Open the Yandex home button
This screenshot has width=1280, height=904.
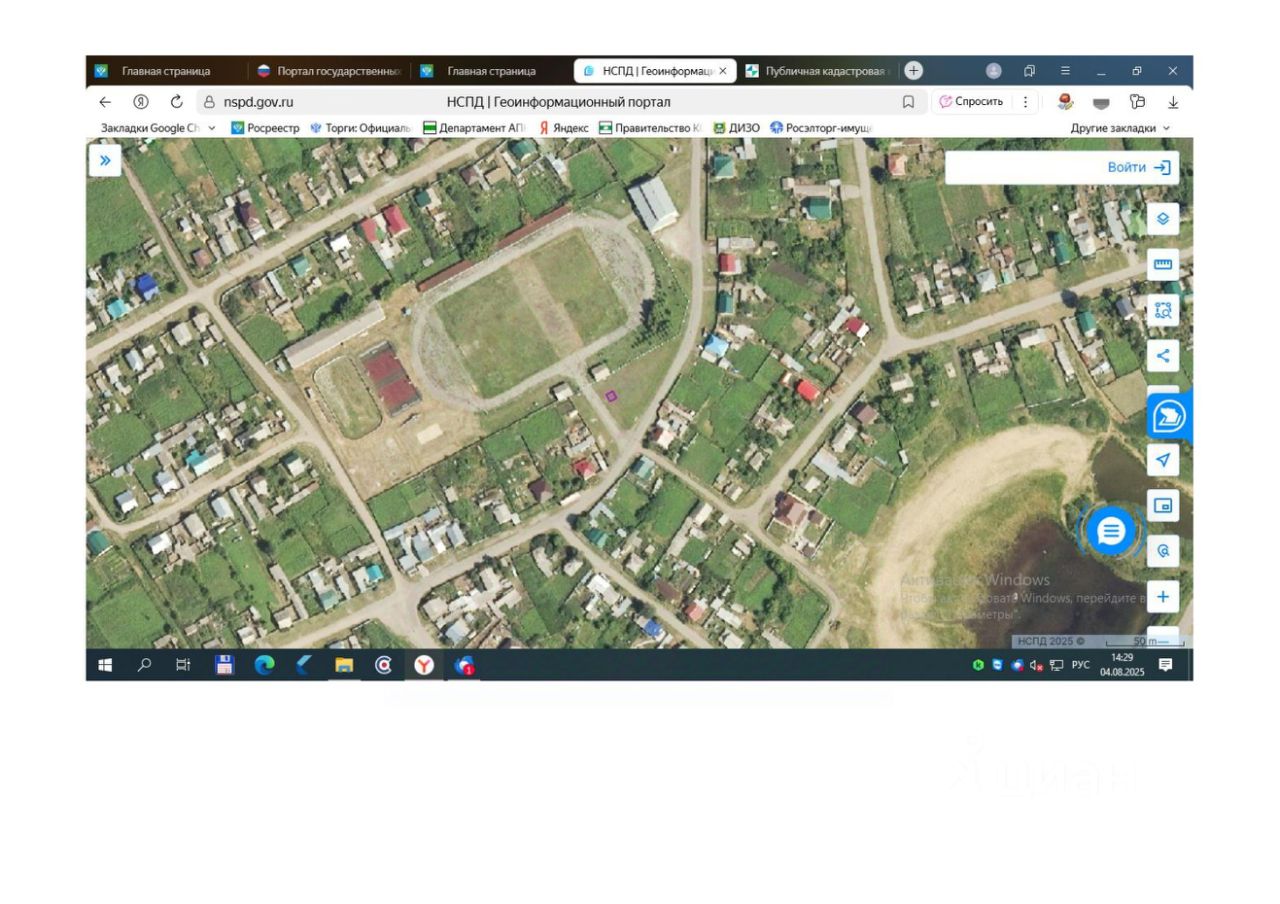coord(141,102)
